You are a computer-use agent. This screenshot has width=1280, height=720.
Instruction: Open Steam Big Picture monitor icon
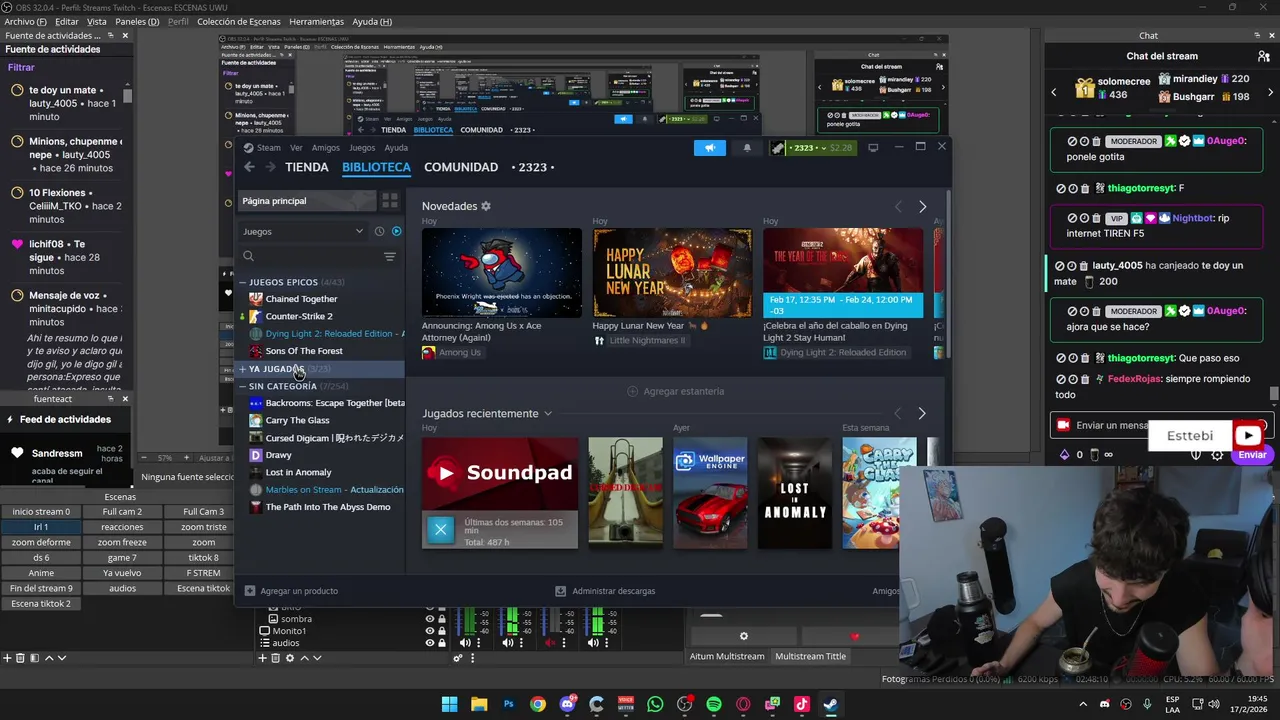(x=873, y=148)
